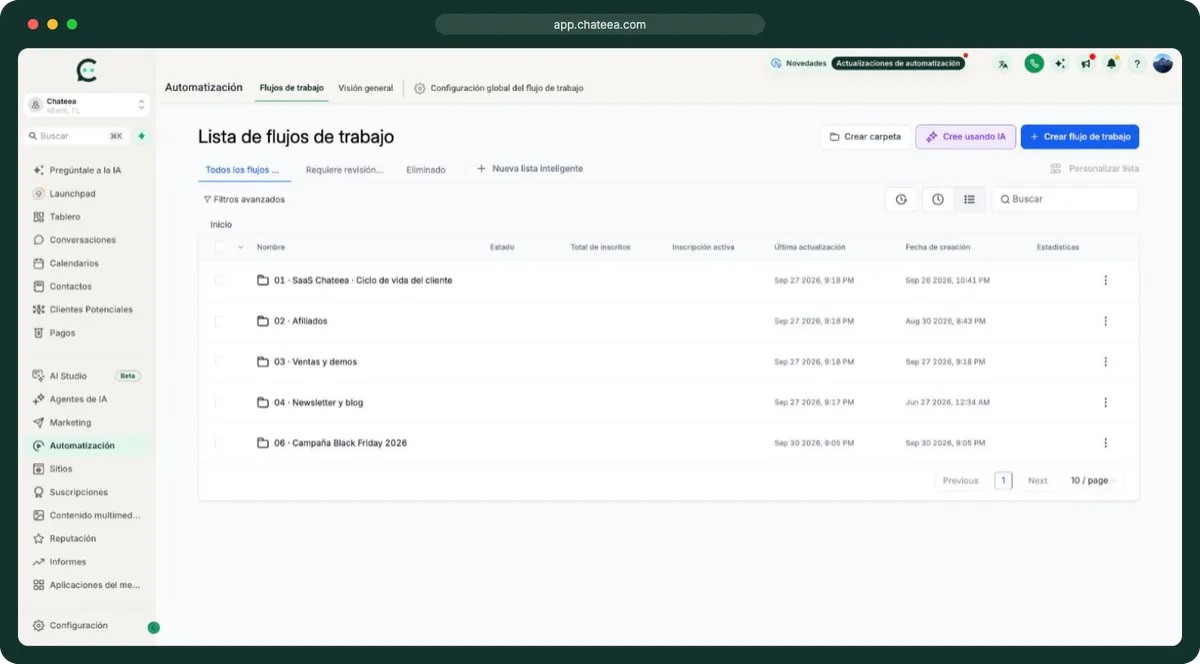Switch to Flujos de trabajo tab
The image size is (1200, 664).
[291, 88]
